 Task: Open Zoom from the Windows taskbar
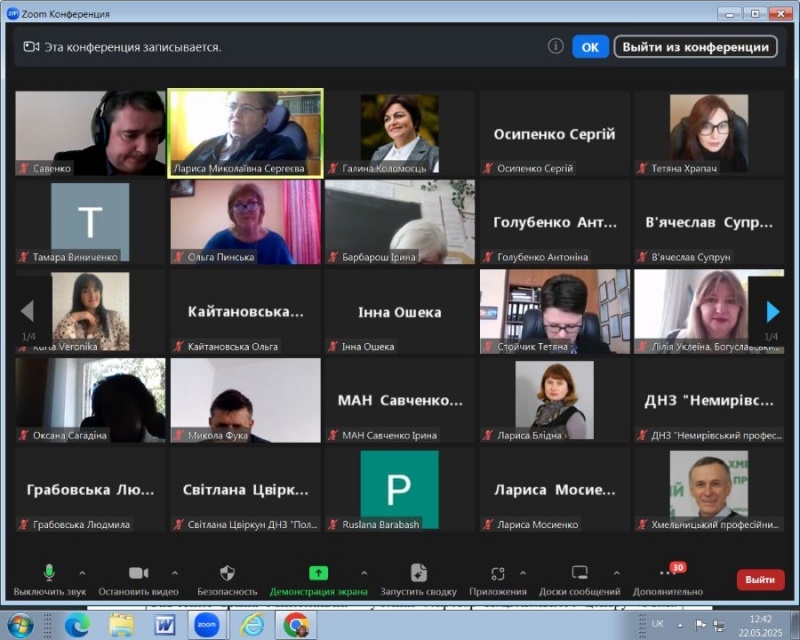pyautogui.click(x=208, y=625)
